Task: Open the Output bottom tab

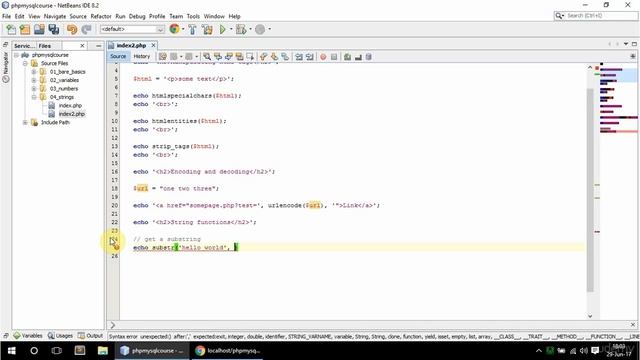Action: pos(91,336)
